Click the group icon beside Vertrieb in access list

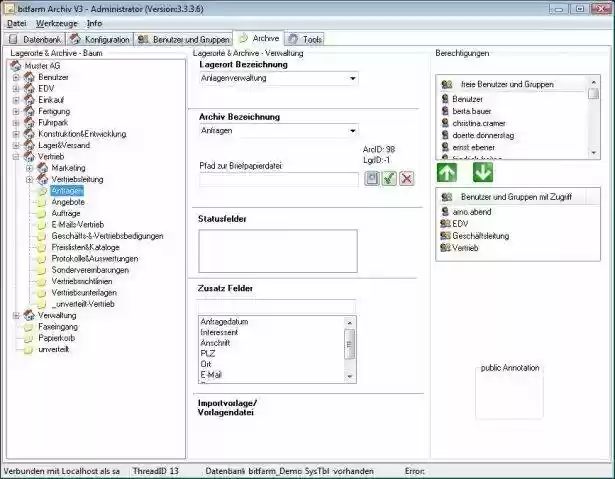coord(445,248)
